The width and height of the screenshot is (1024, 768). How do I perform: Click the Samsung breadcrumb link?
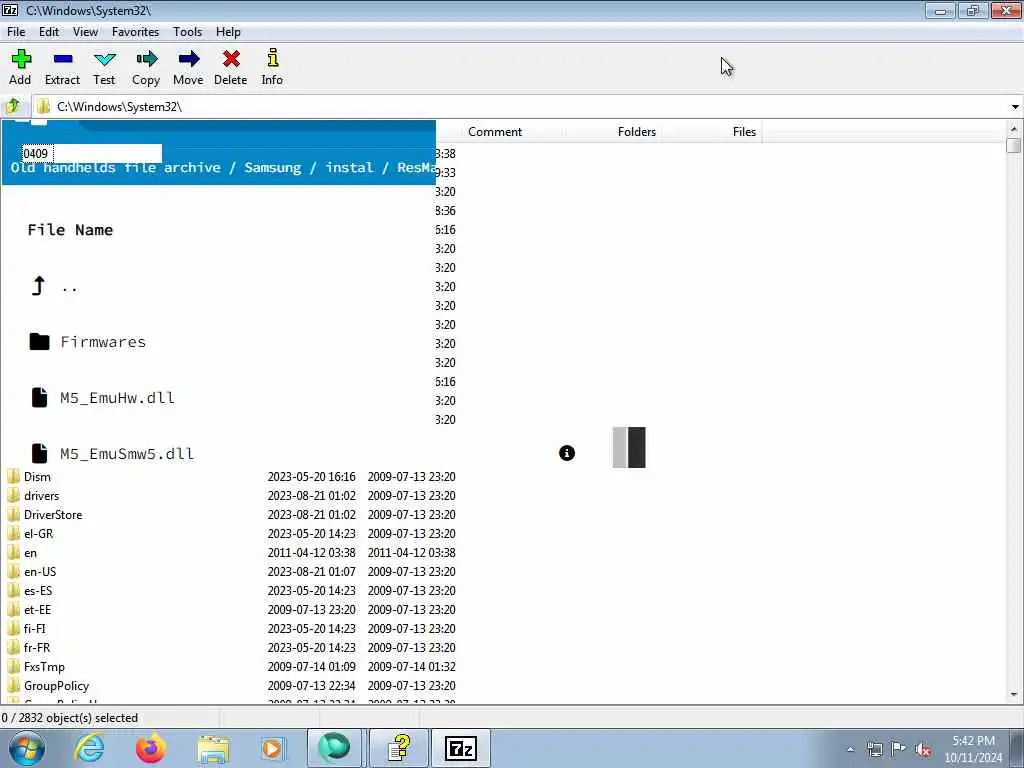coord(272,167)
